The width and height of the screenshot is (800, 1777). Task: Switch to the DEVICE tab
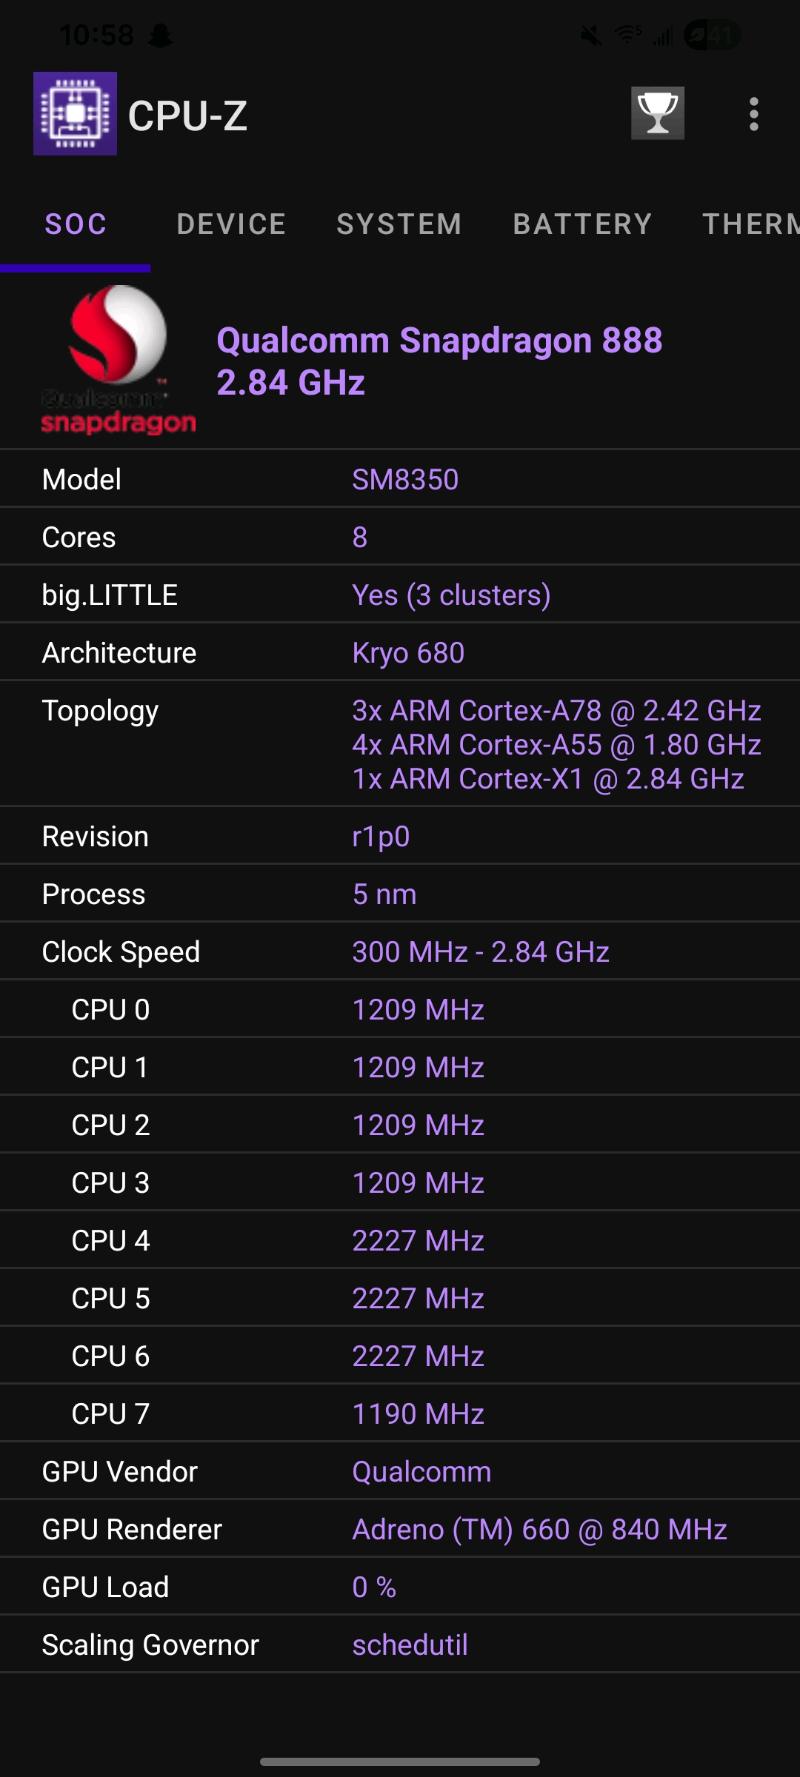pos(231,224)
